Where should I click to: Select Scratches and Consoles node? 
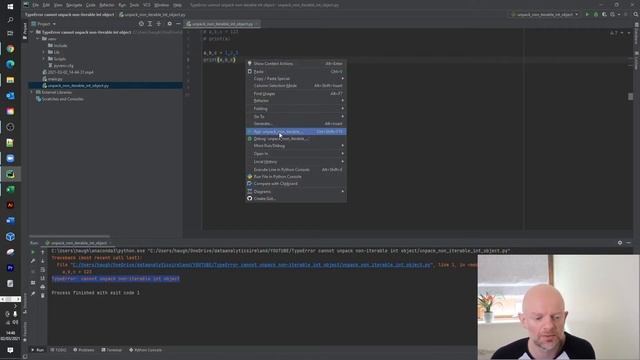60,99
